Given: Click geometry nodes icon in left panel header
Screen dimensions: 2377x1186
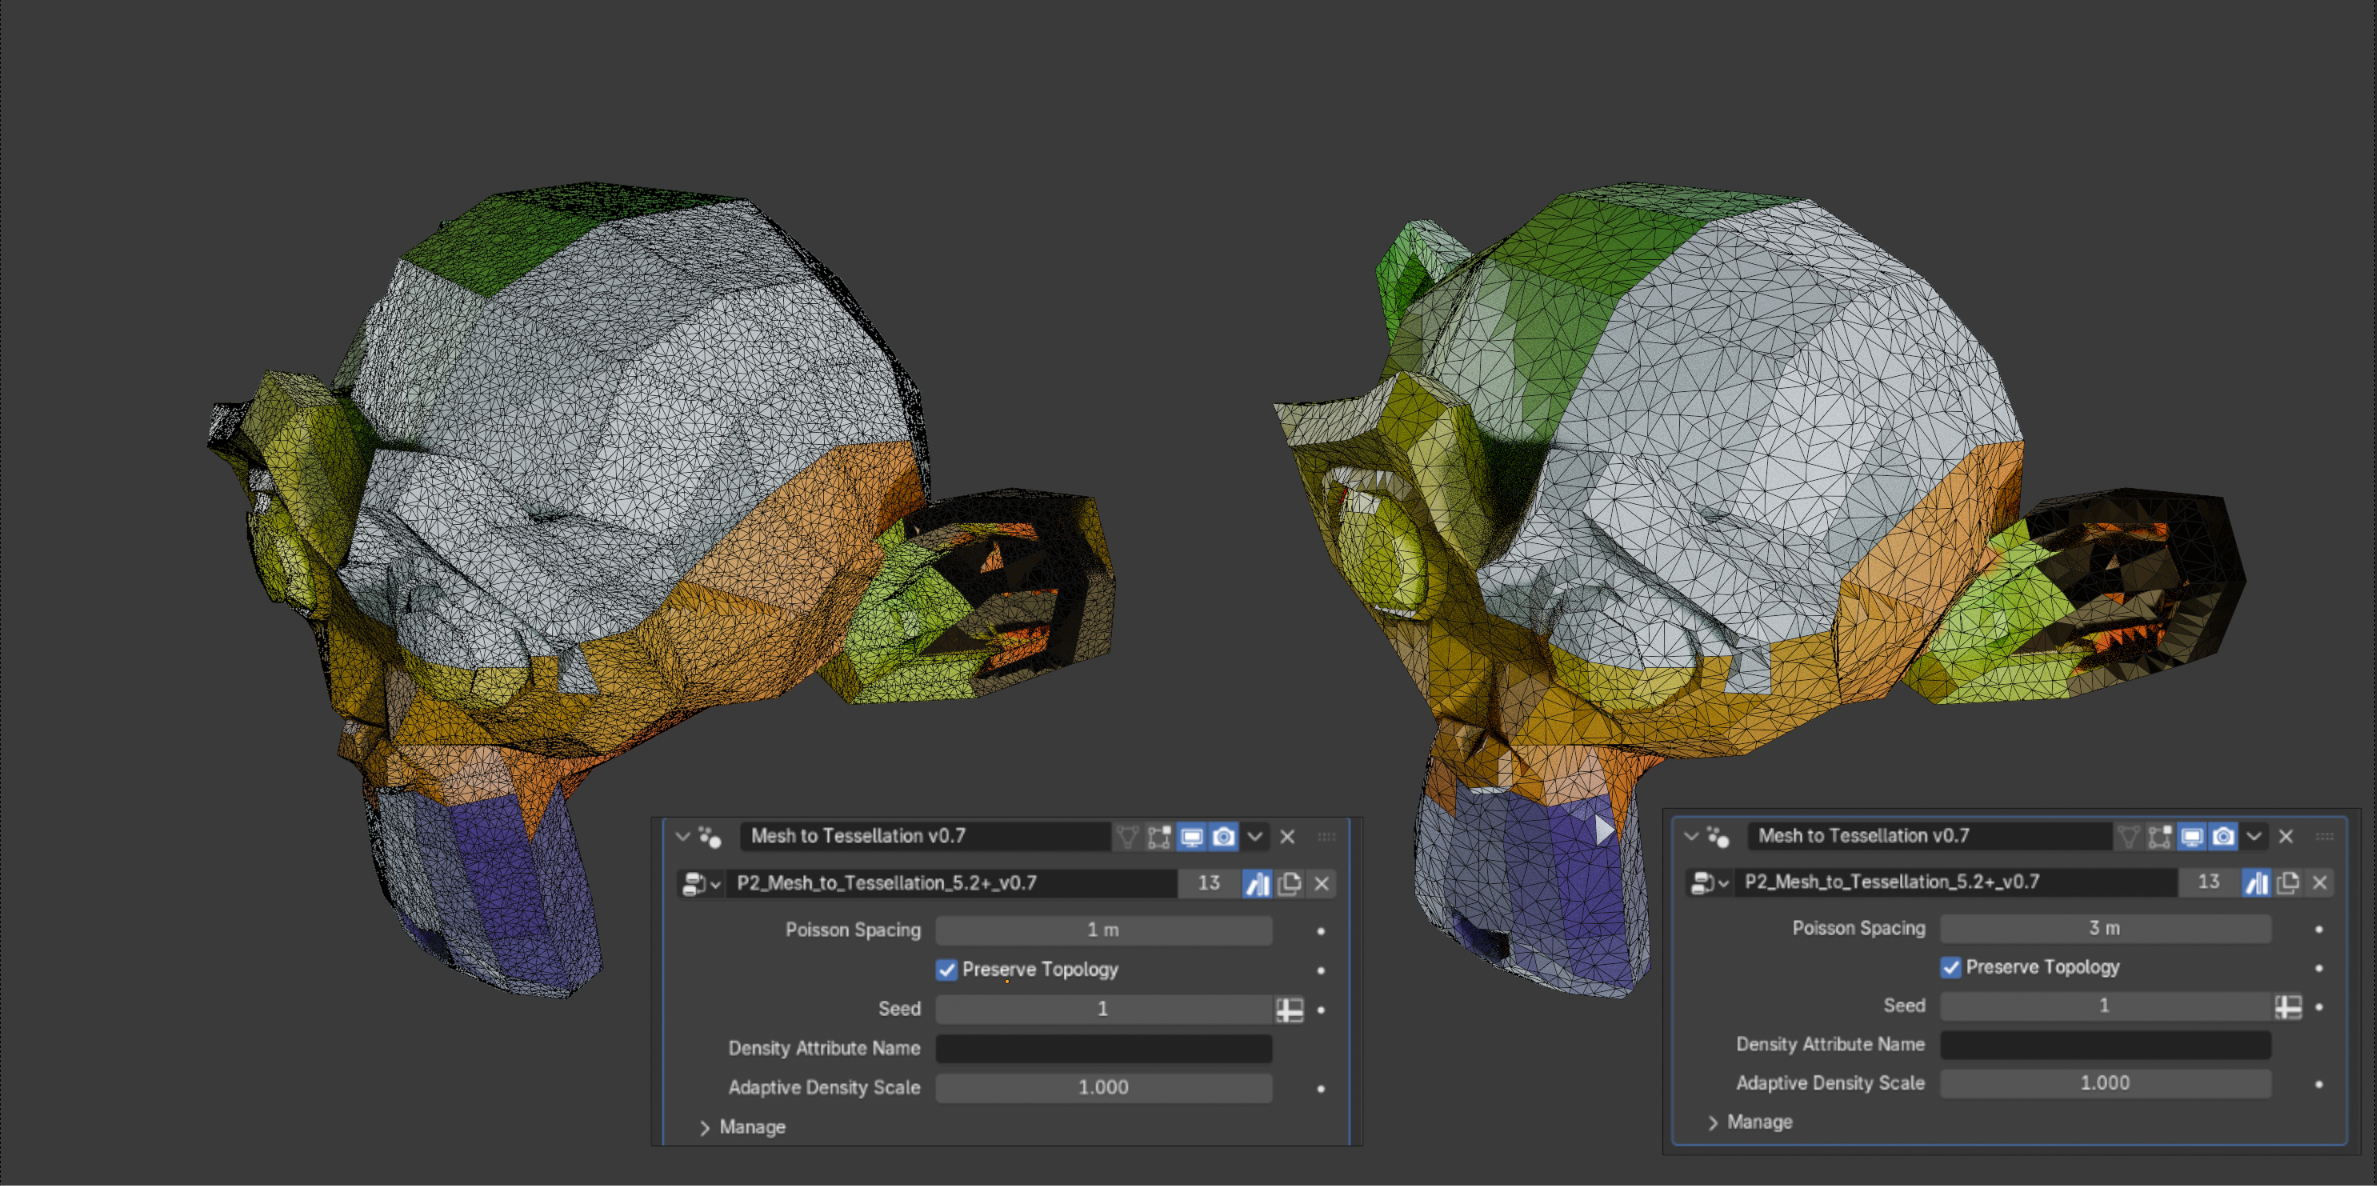Looking at the screenshot, I should pos(710,836).
